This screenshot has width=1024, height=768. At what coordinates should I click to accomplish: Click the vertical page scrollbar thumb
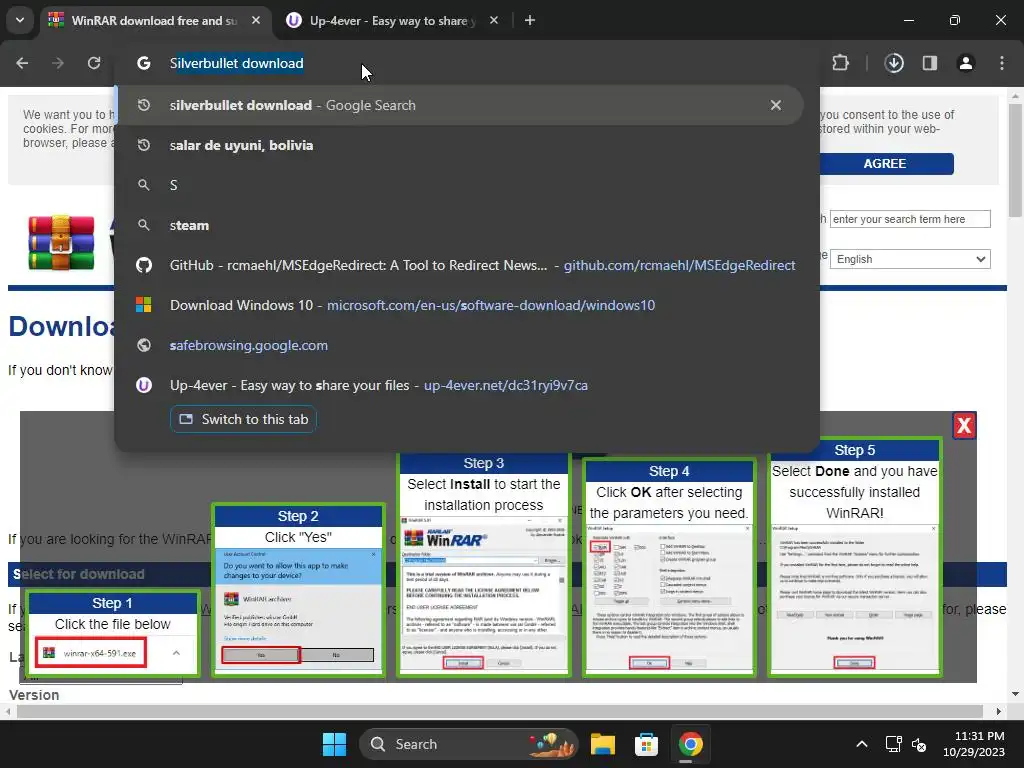1016,160
